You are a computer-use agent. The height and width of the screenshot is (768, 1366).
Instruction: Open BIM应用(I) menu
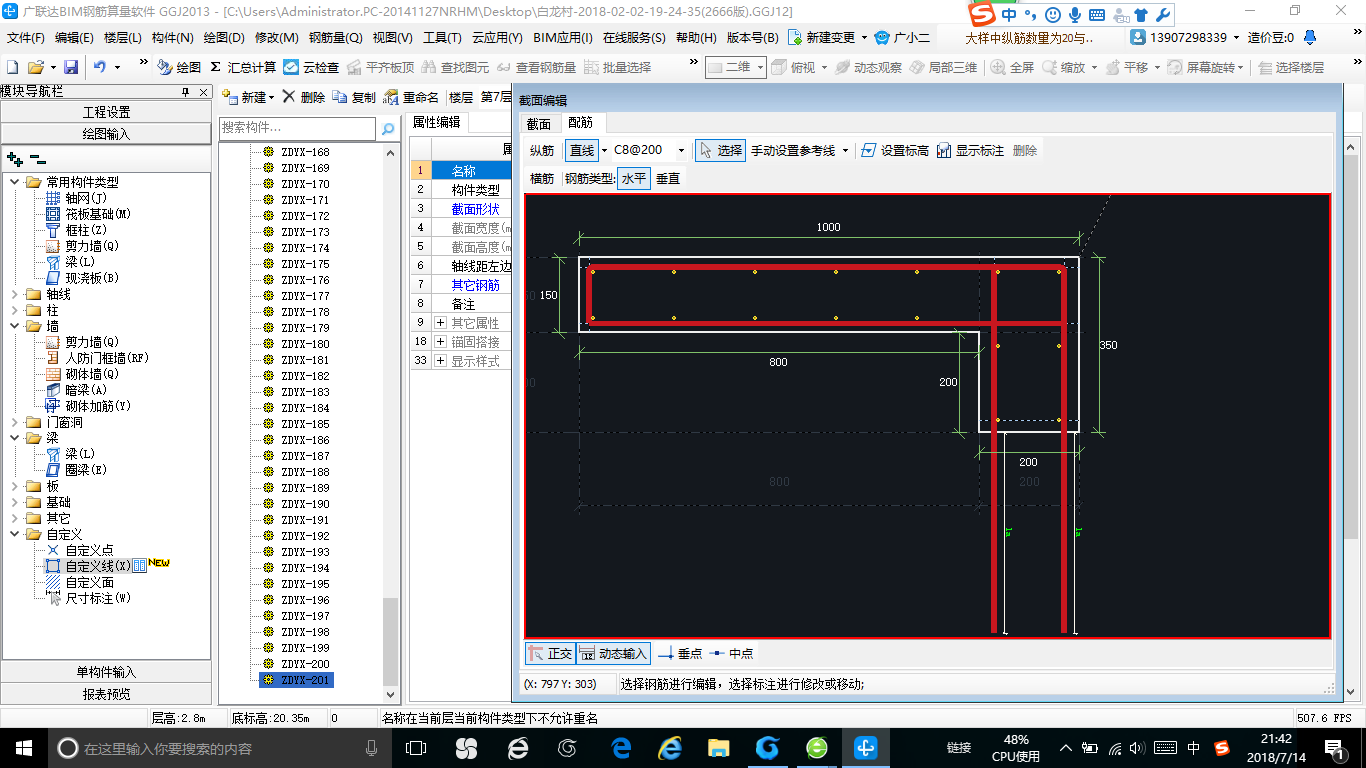(563, 37)
